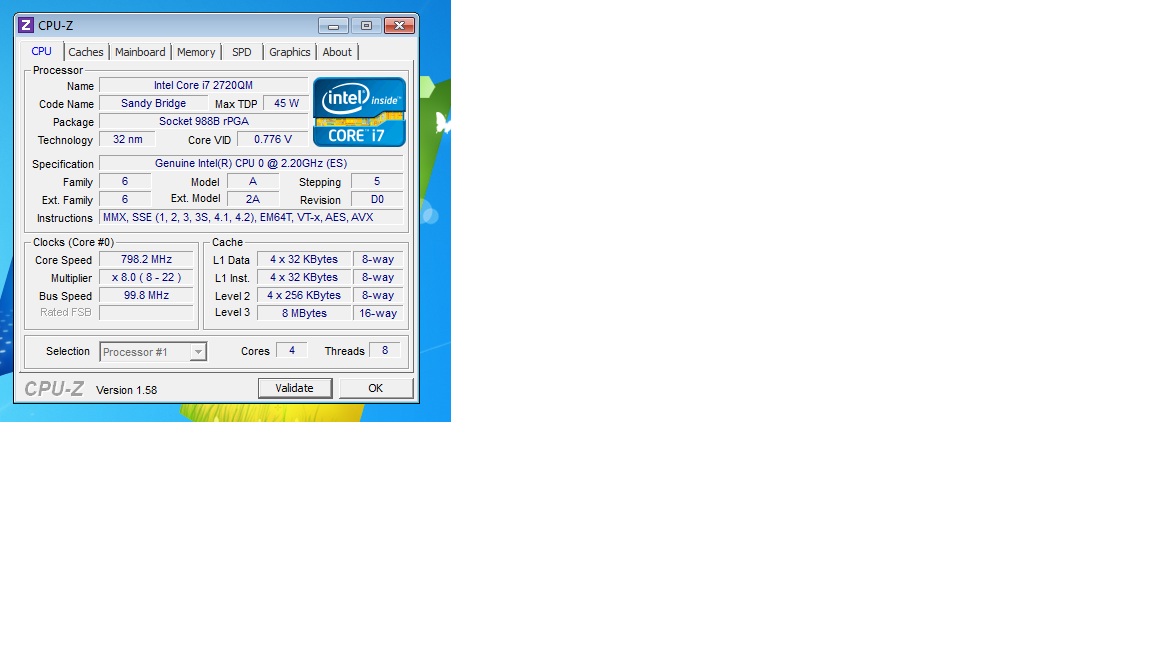Open the Caches tab
The width and height of the screenshot is (1152, 648).
(x=86, y=52)
